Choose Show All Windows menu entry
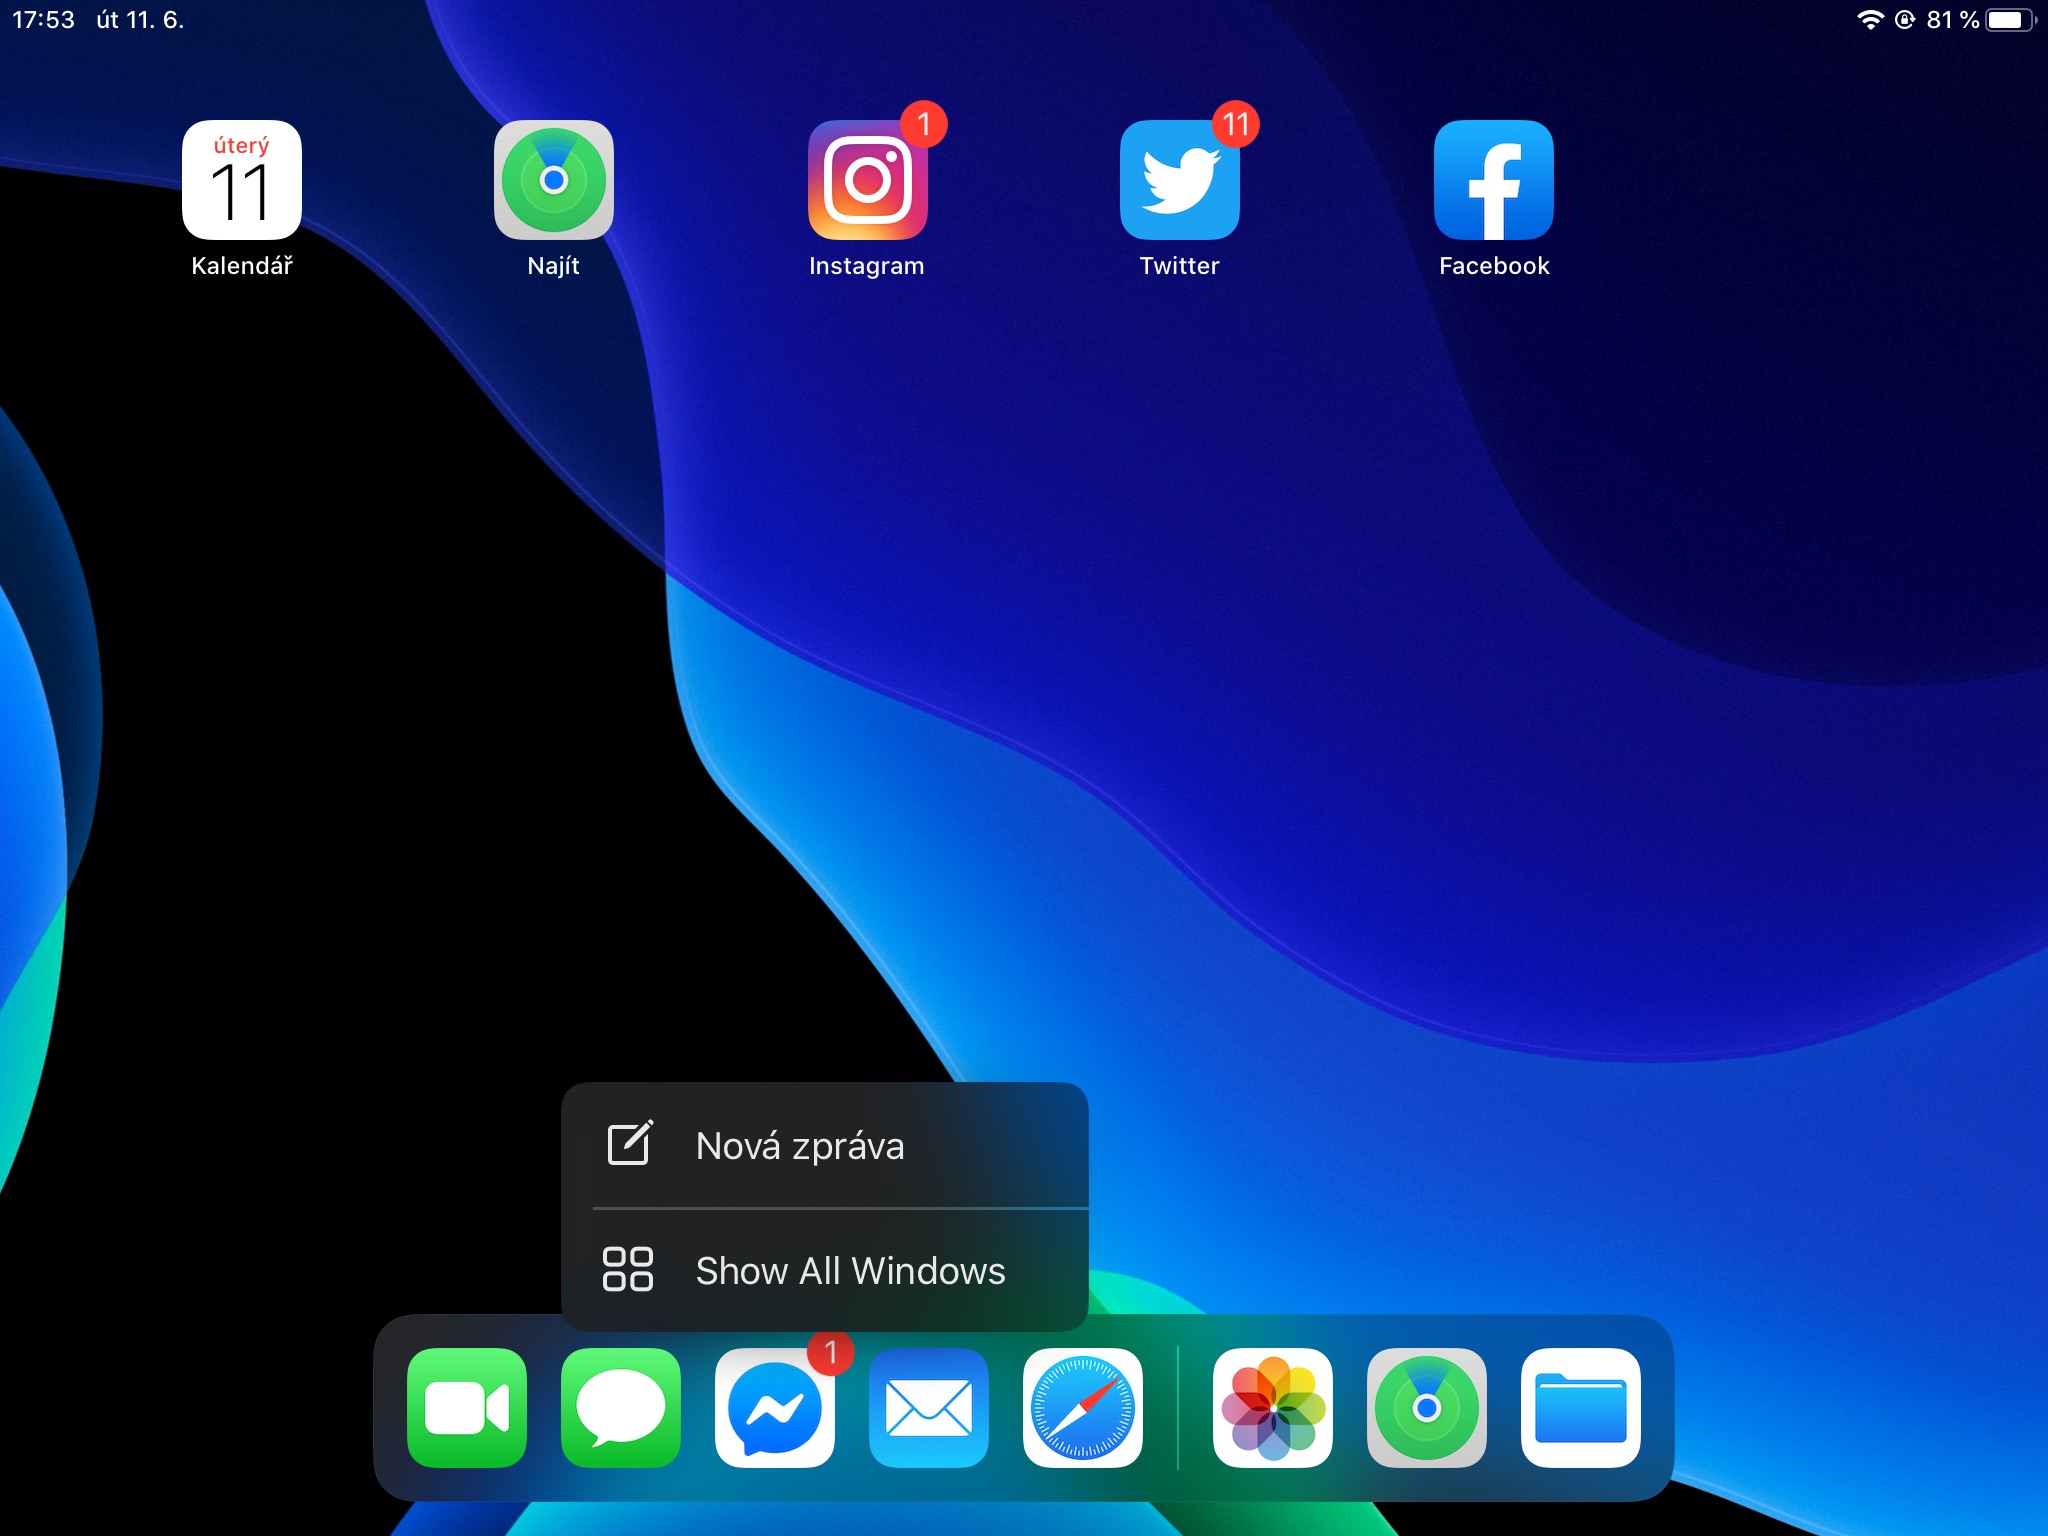Screen dimensions: 2048x1536 pos(825,1270)
